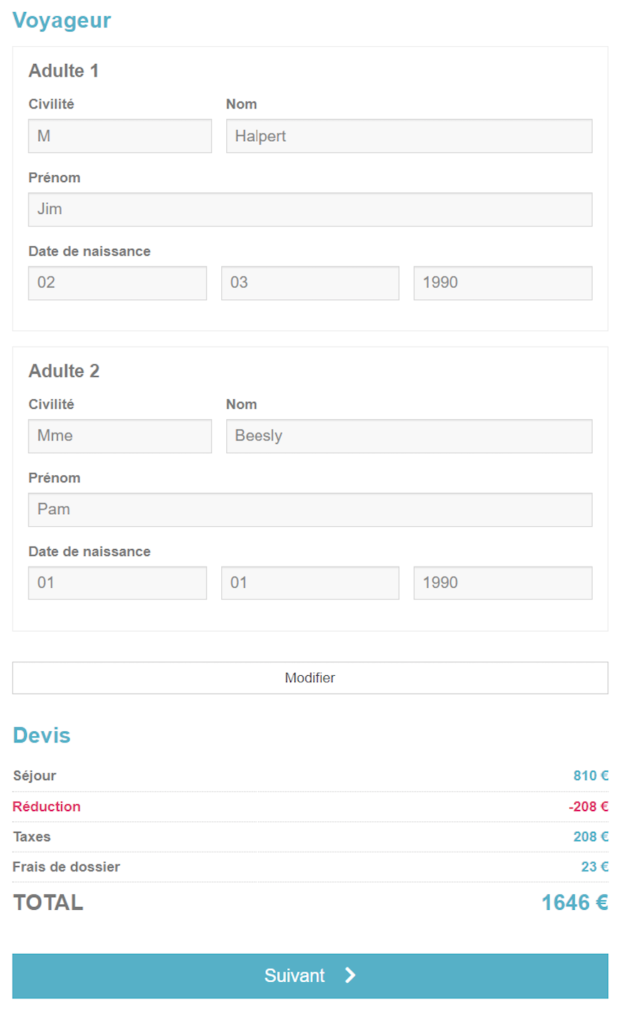
Task: Focus Adulte 2 birth day field
Action: 117,583
